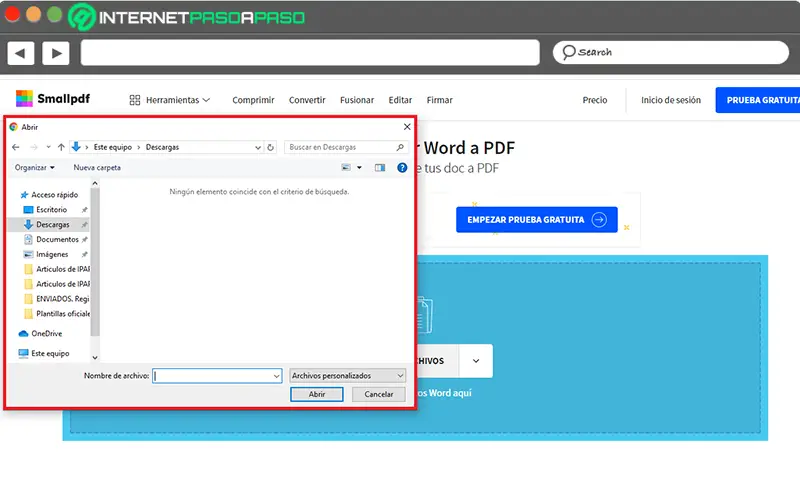Open the blue help question mark icon

402,167
